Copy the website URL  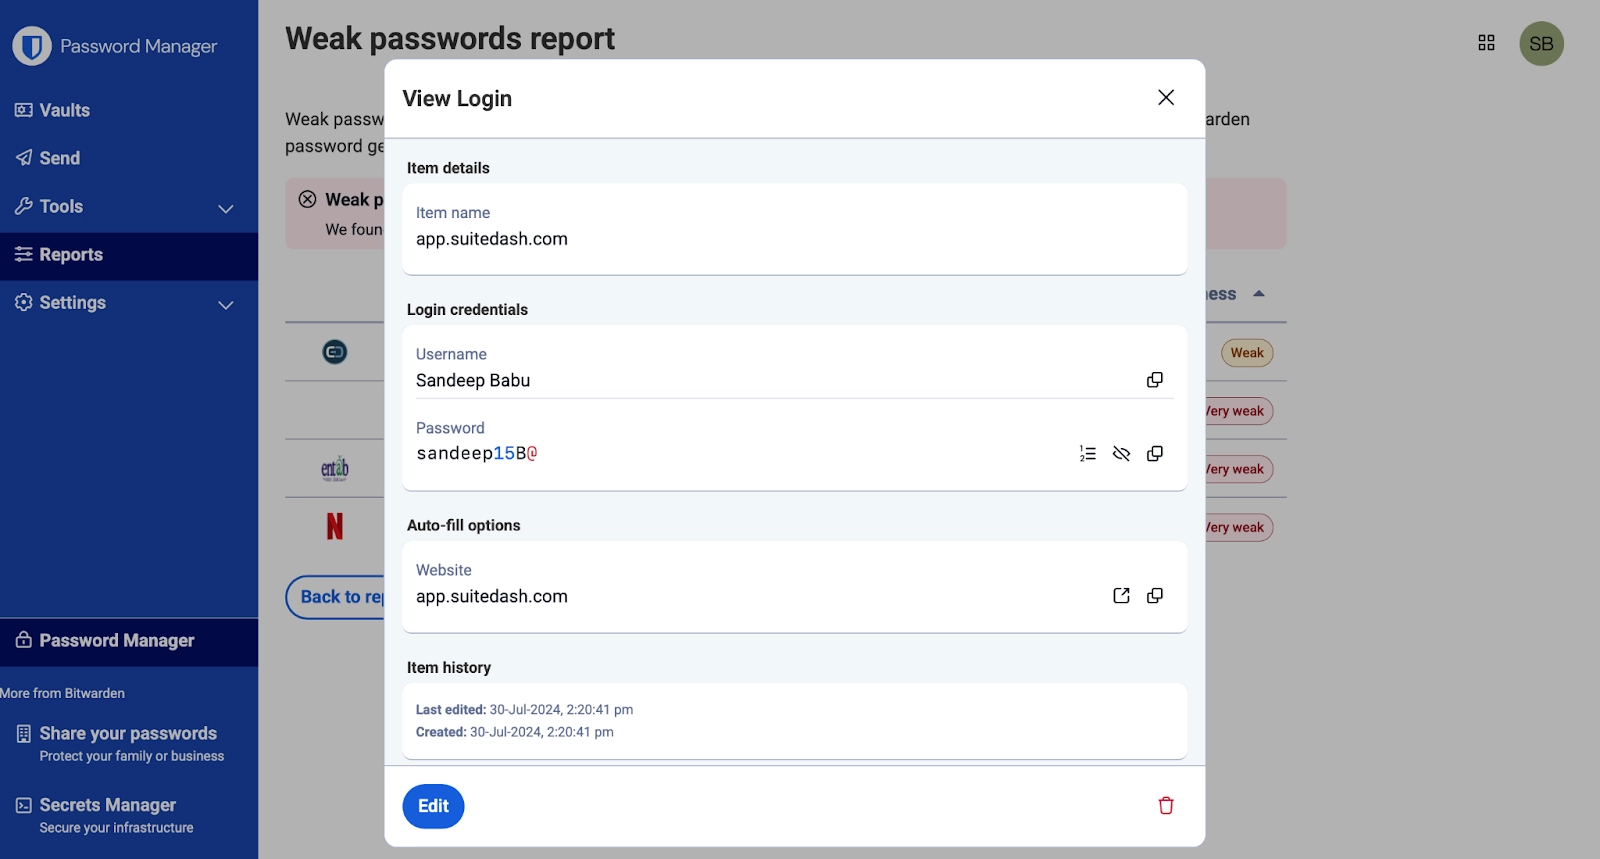(x=1155, y=596)
